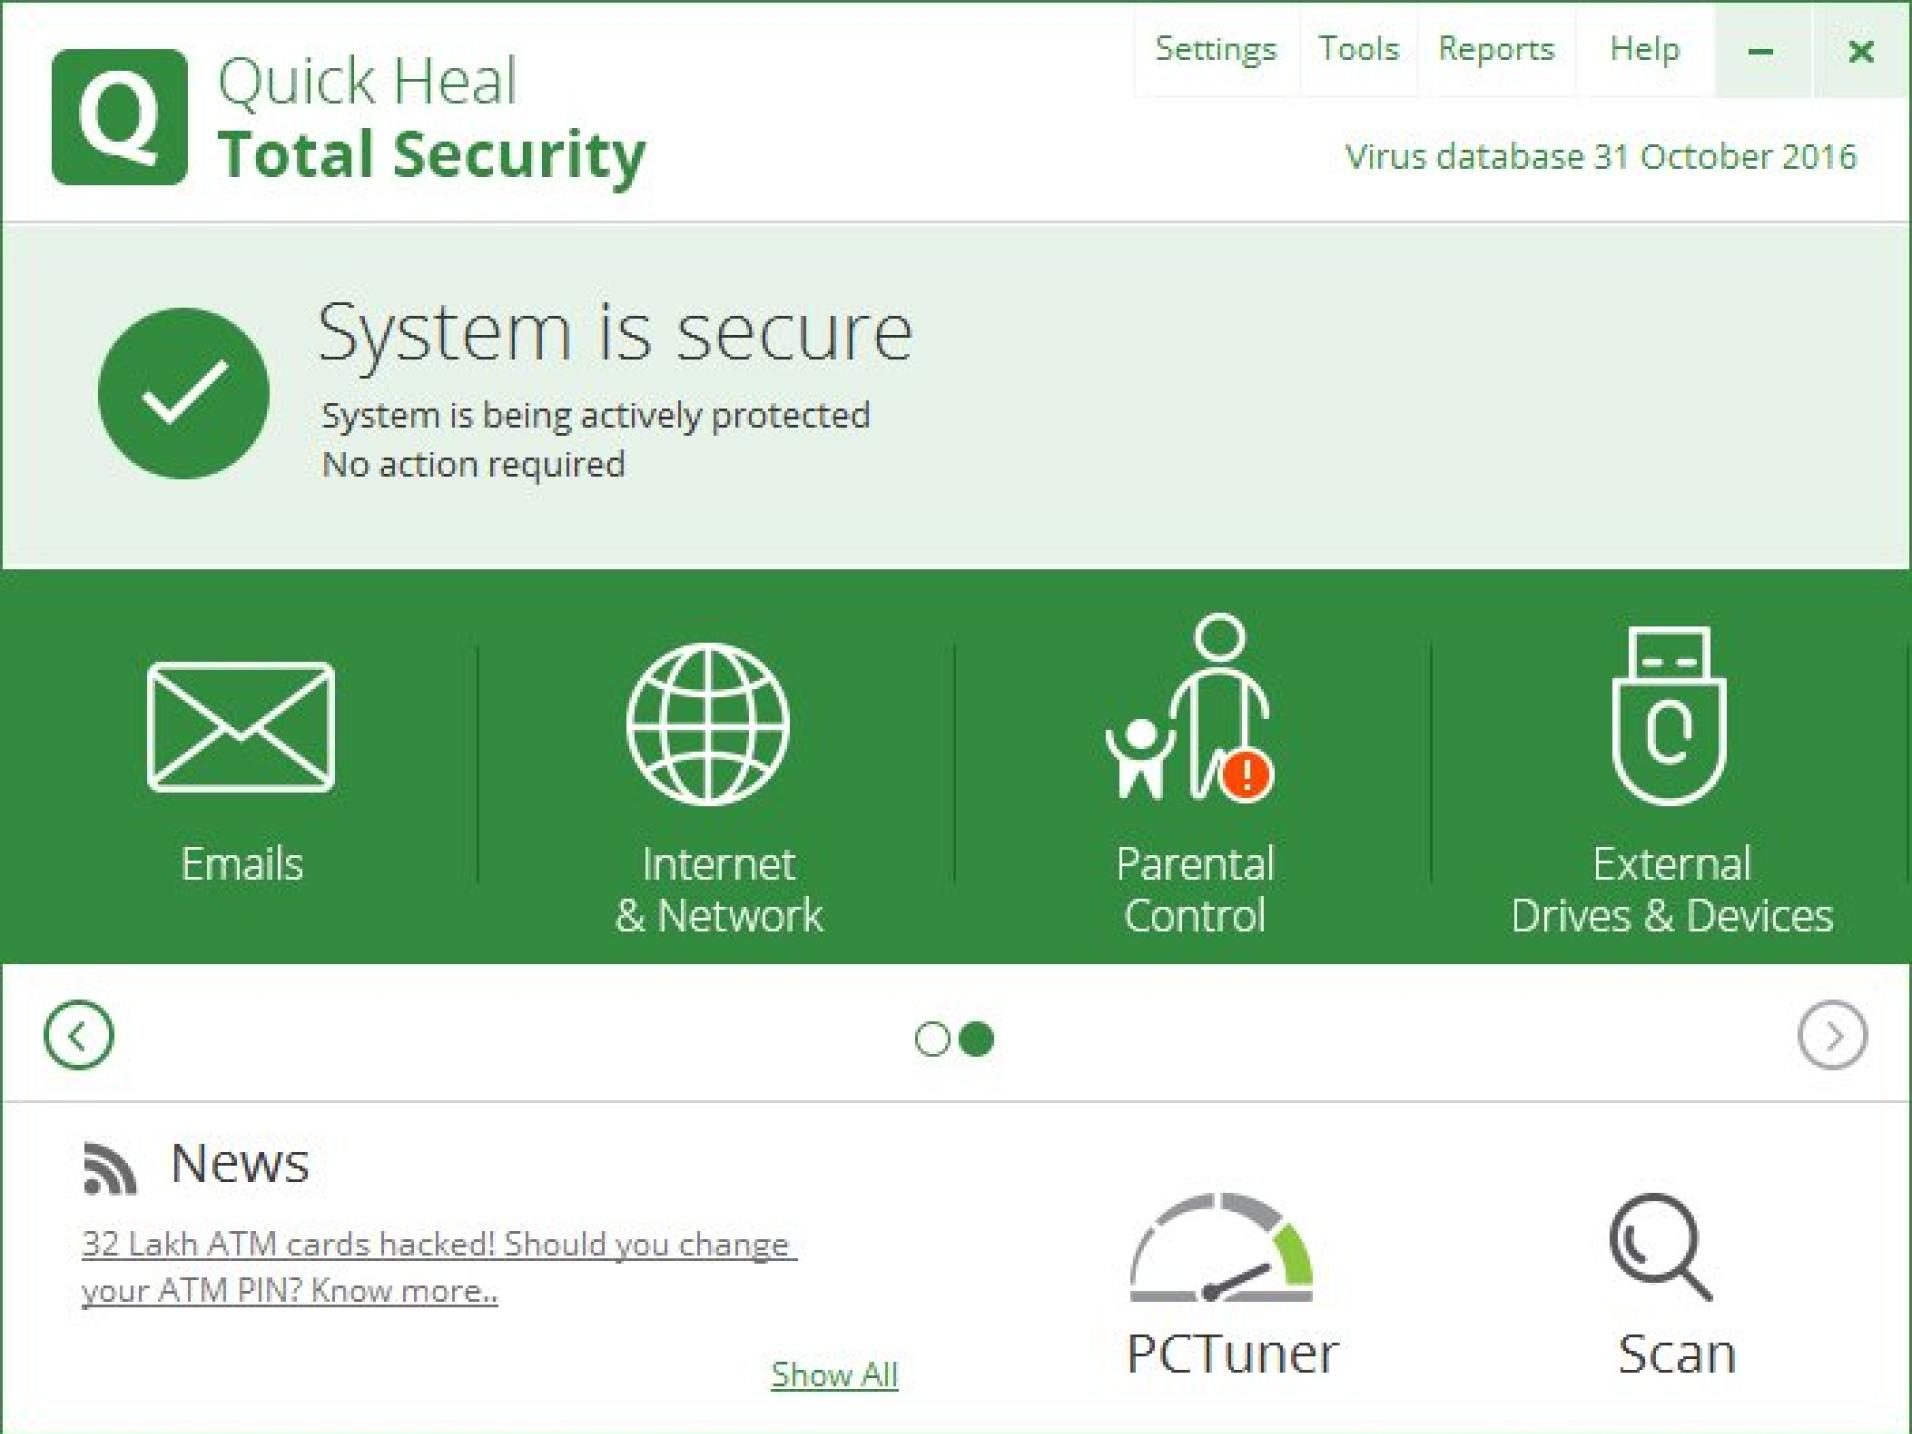Select first page indicator dot
Image resolution: width=1912 pixels, height=1434 pixels.
click(x=932, y=1039)
